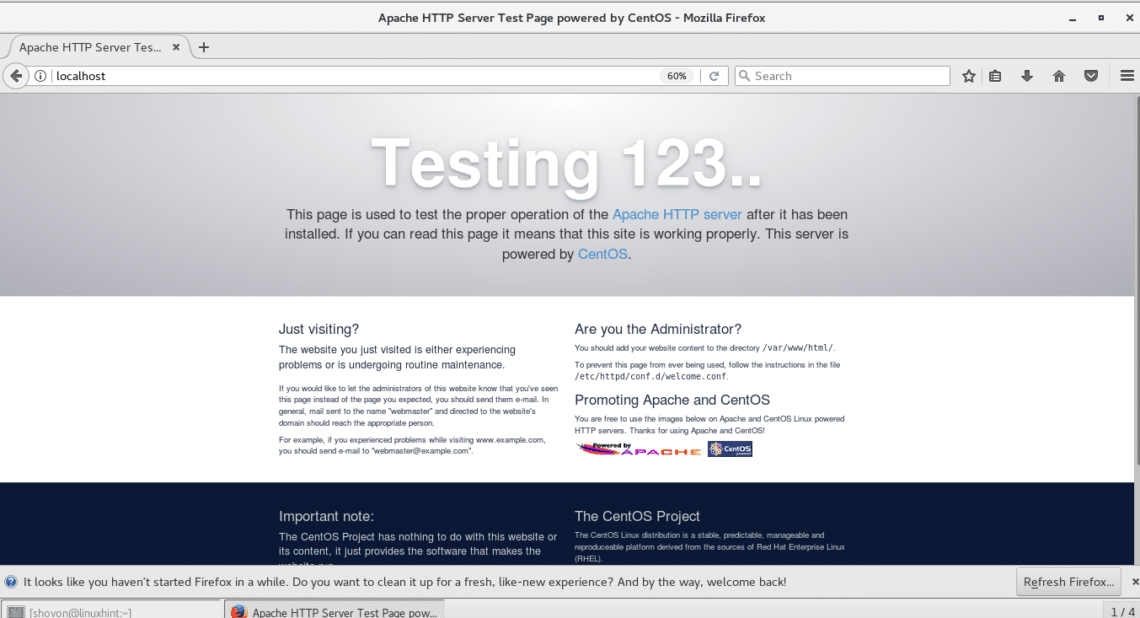The width and height of the screenshot is (1140, 618).
Task: Click the www.example.com text
Action: (x=510, y=440)
